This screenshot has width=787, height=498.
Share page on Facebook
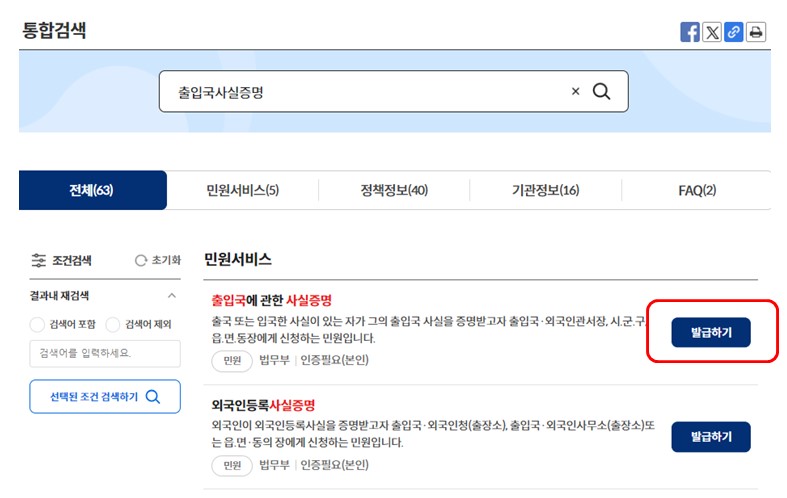[x=690, y=32]
